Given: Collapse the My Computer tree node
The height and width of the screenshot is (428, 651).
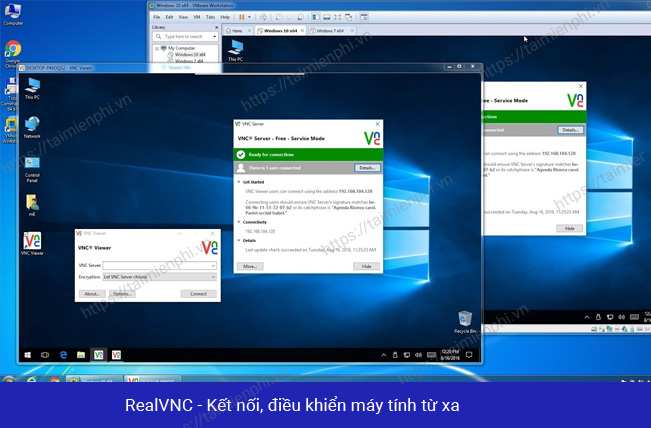Looking at the screenshot, I should [157, 48].
